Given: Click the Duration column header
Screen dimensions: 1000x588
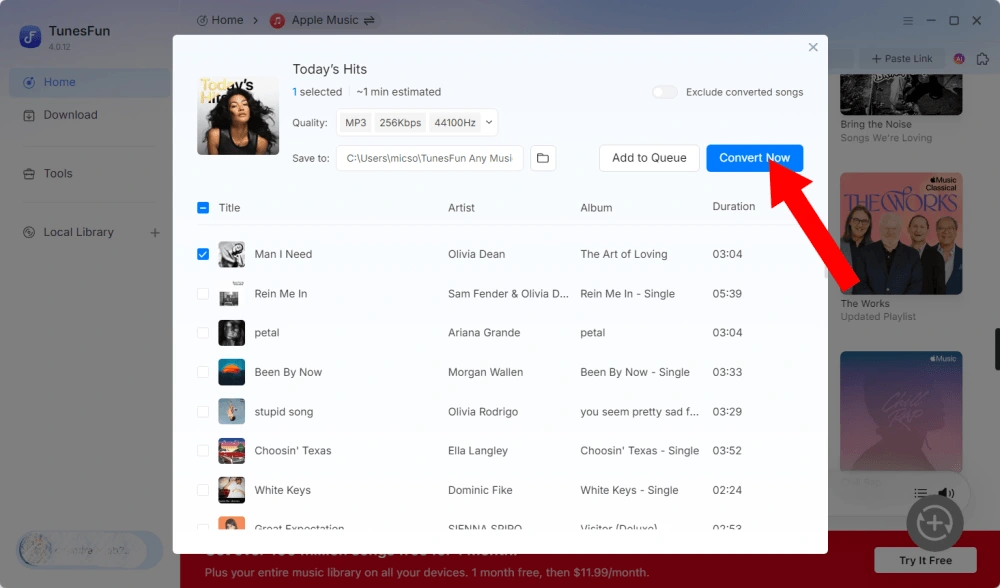Looking at the screenshot, I should coord(733,207).
